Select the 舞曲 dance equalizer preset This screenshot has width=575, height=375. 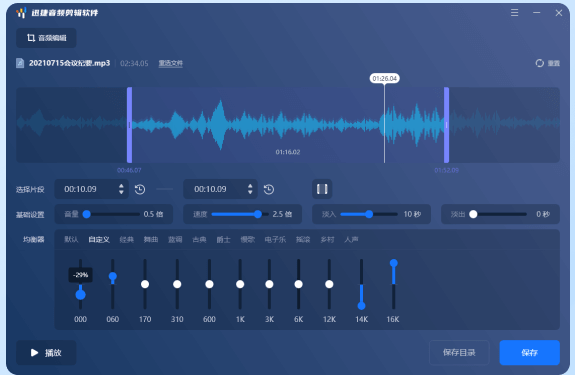(151, 239)
